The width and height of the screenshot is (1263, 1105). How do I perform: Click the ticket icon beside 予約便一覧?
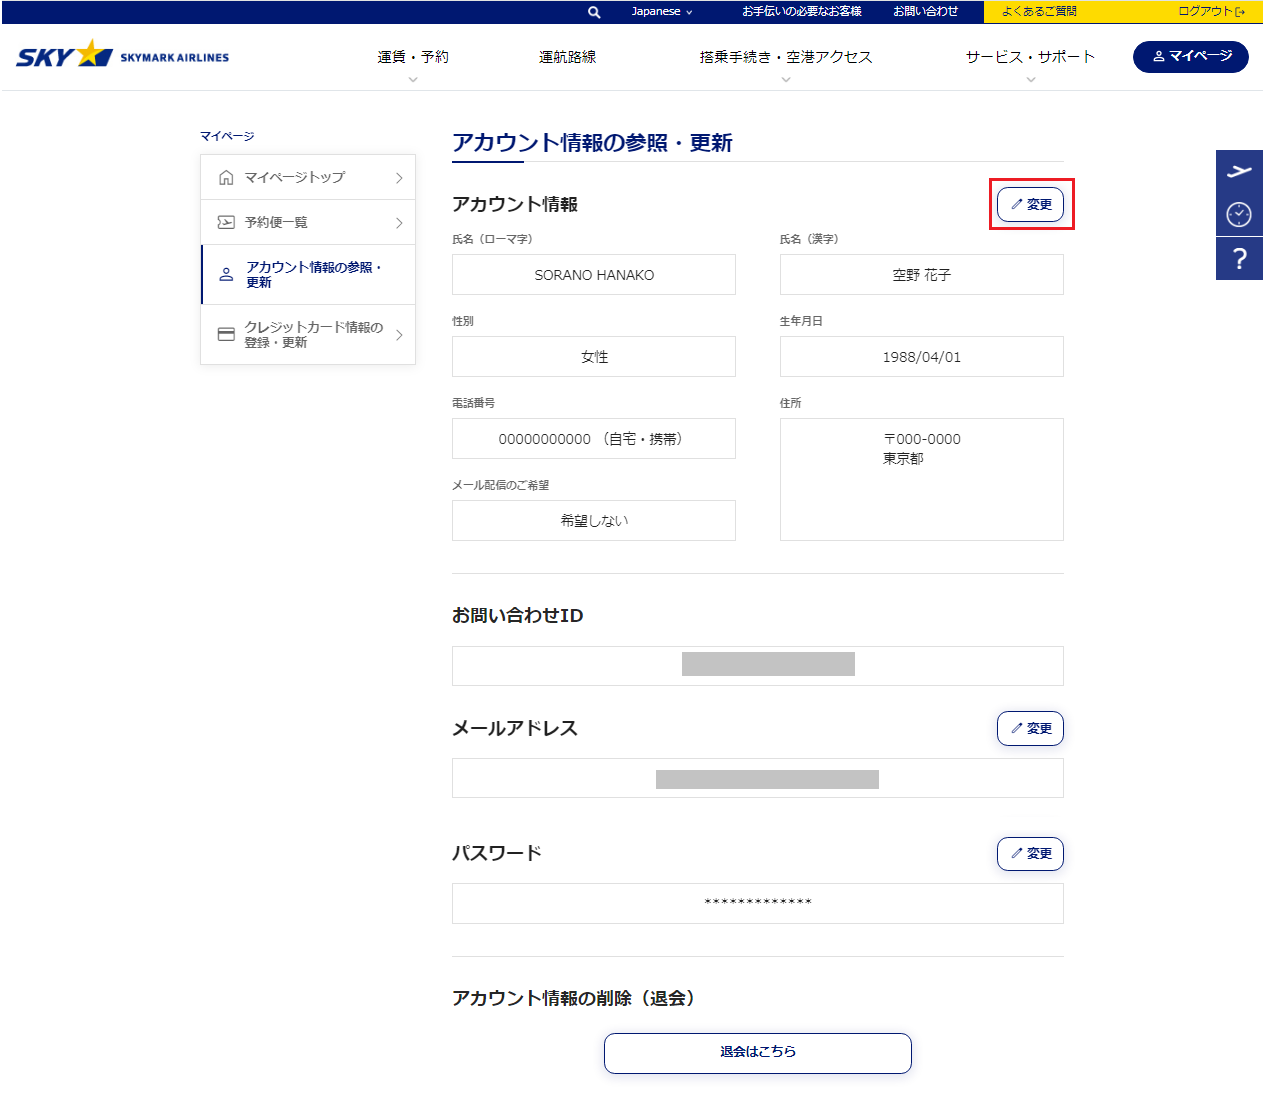pos(226,222)
